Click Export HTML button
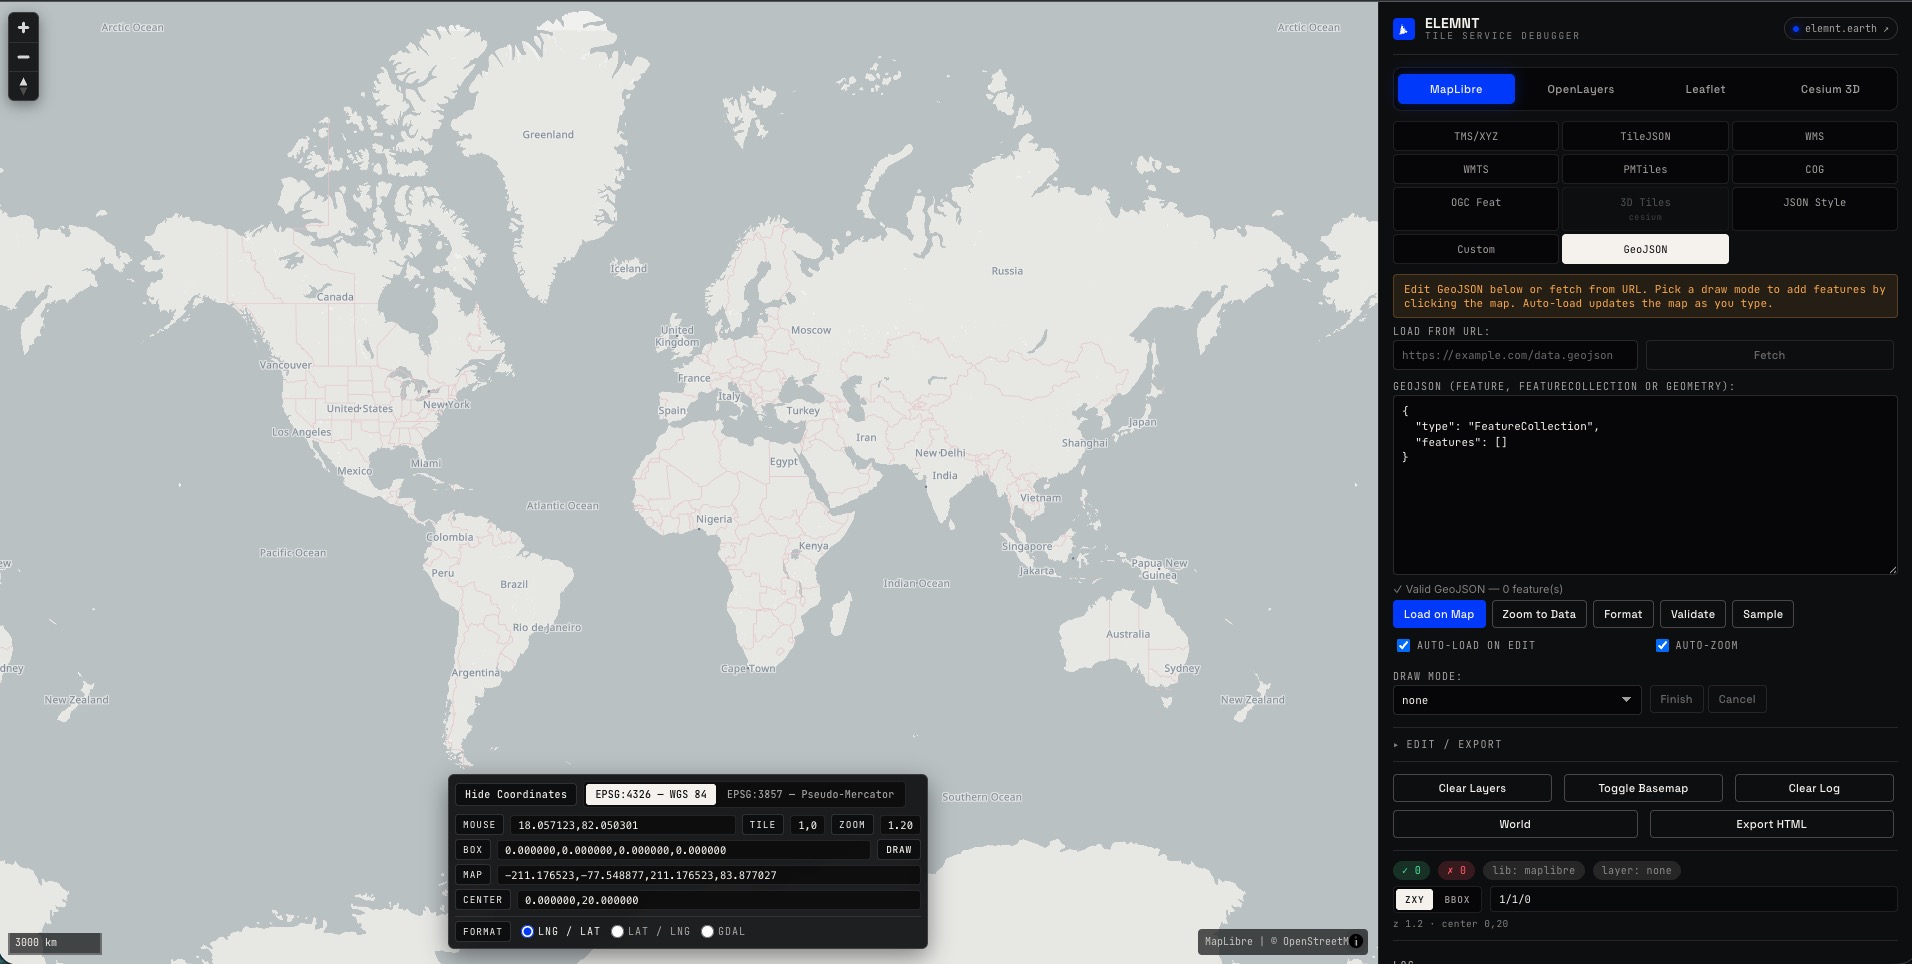Screen dimensions: 1912x964 click(x=1771, y=824)
